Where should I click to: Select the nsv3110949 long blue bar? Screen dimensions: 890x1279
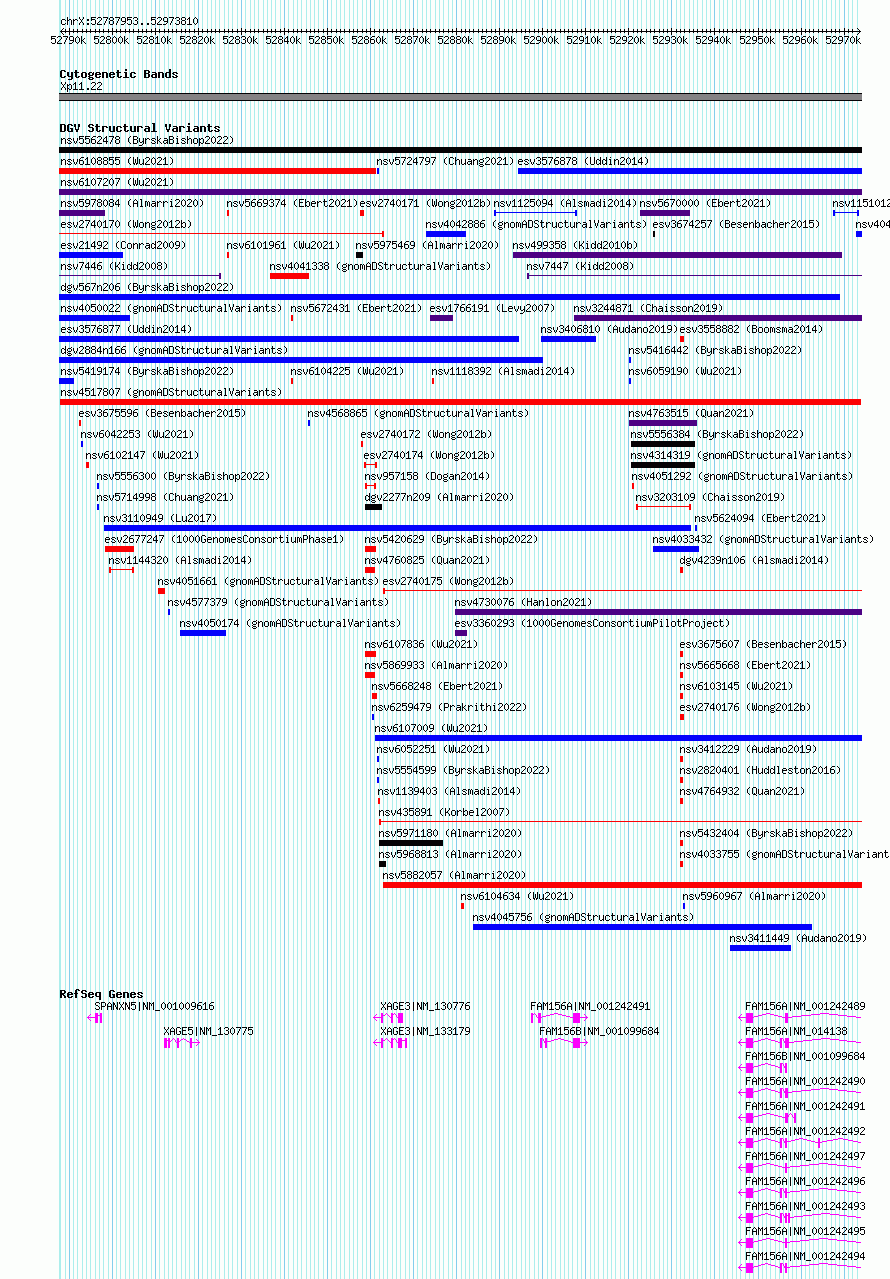point(397,528)
